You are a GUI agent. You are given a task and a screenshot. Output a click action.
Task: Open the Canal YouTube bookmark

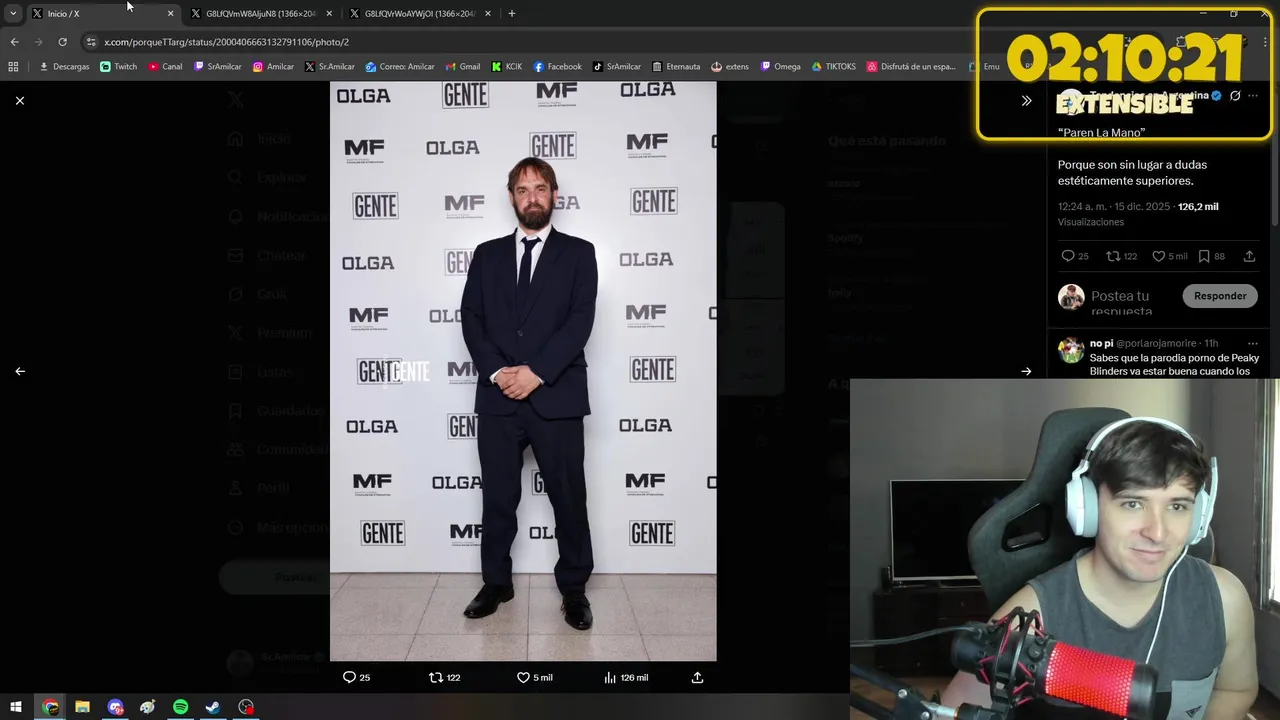[165, 67]
